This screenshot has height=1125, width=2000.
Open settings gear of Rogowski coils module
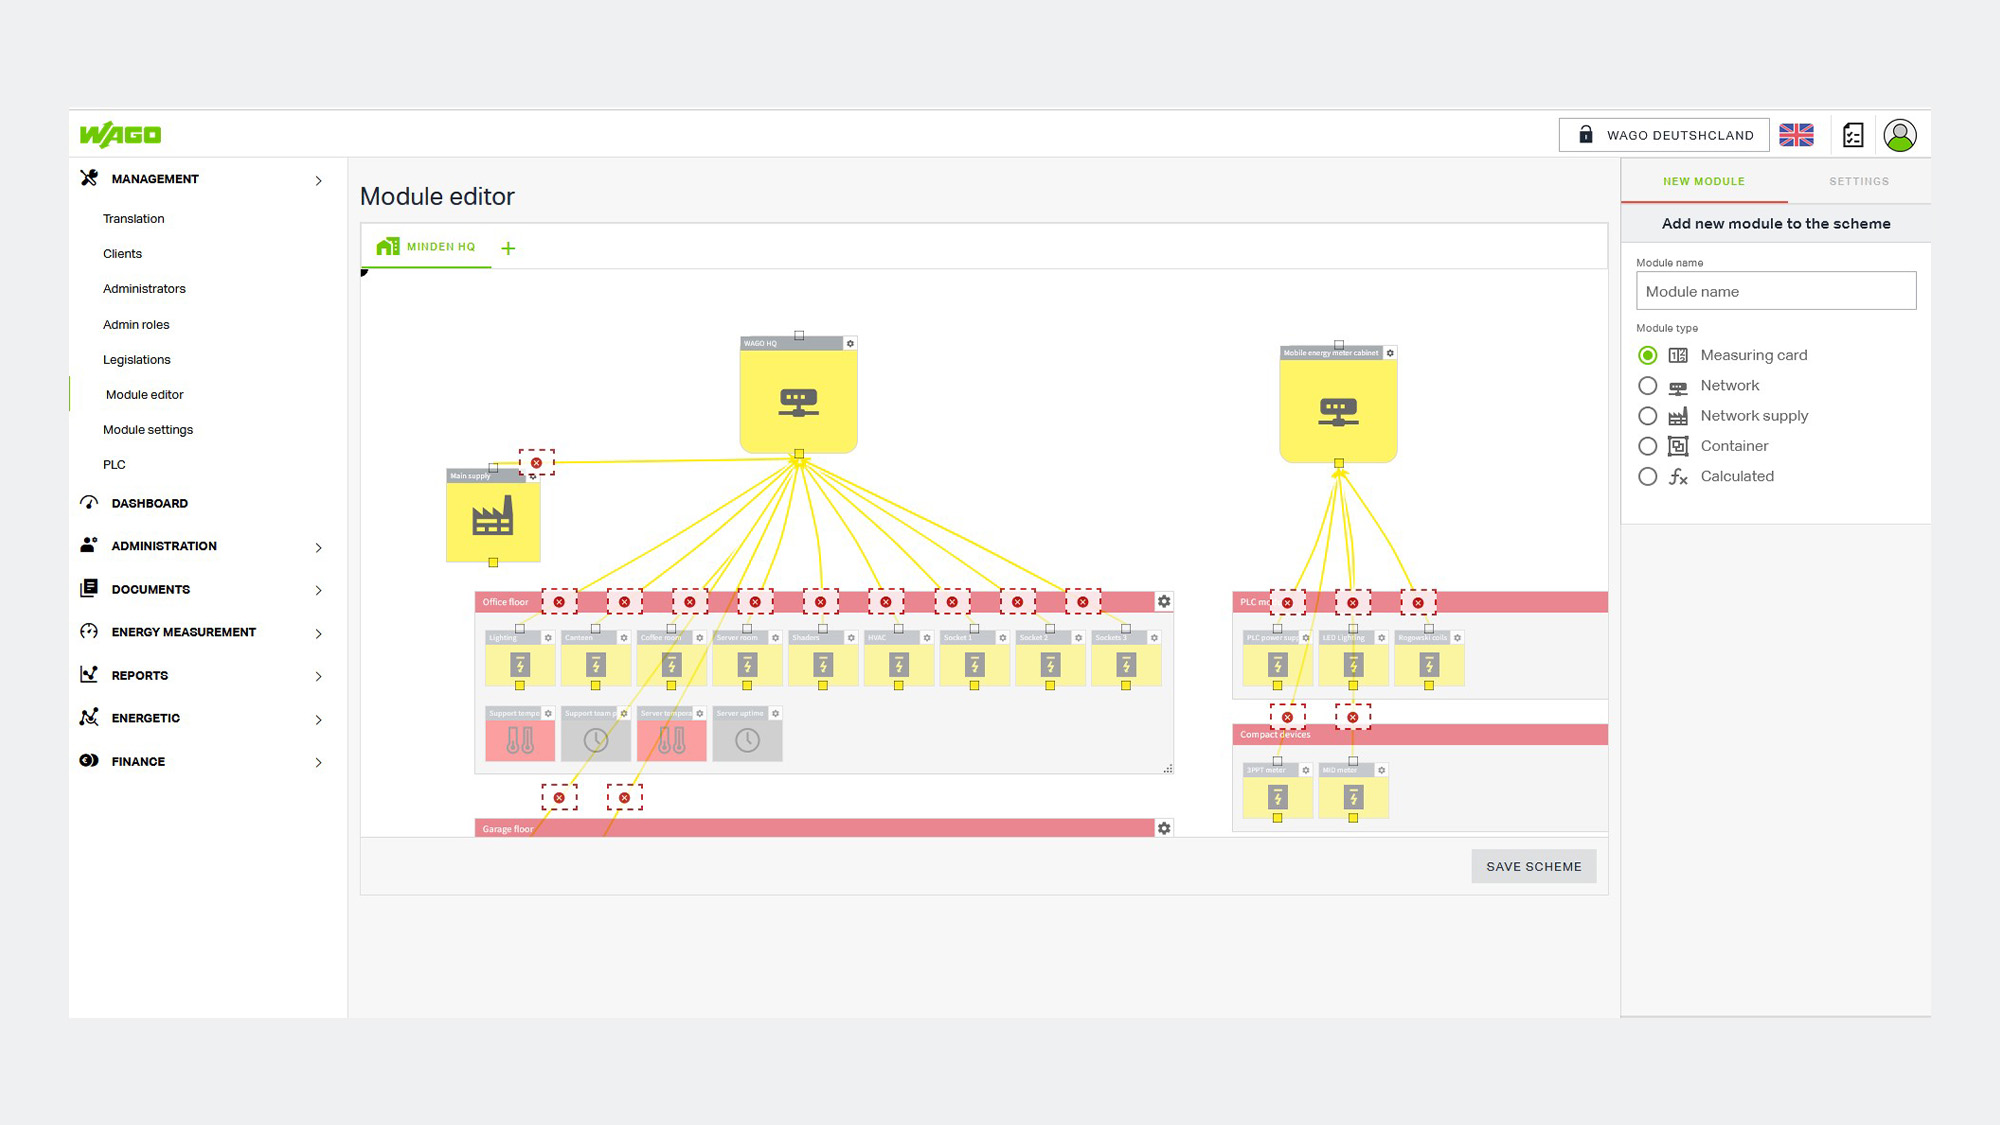(x=1457, y=637)
